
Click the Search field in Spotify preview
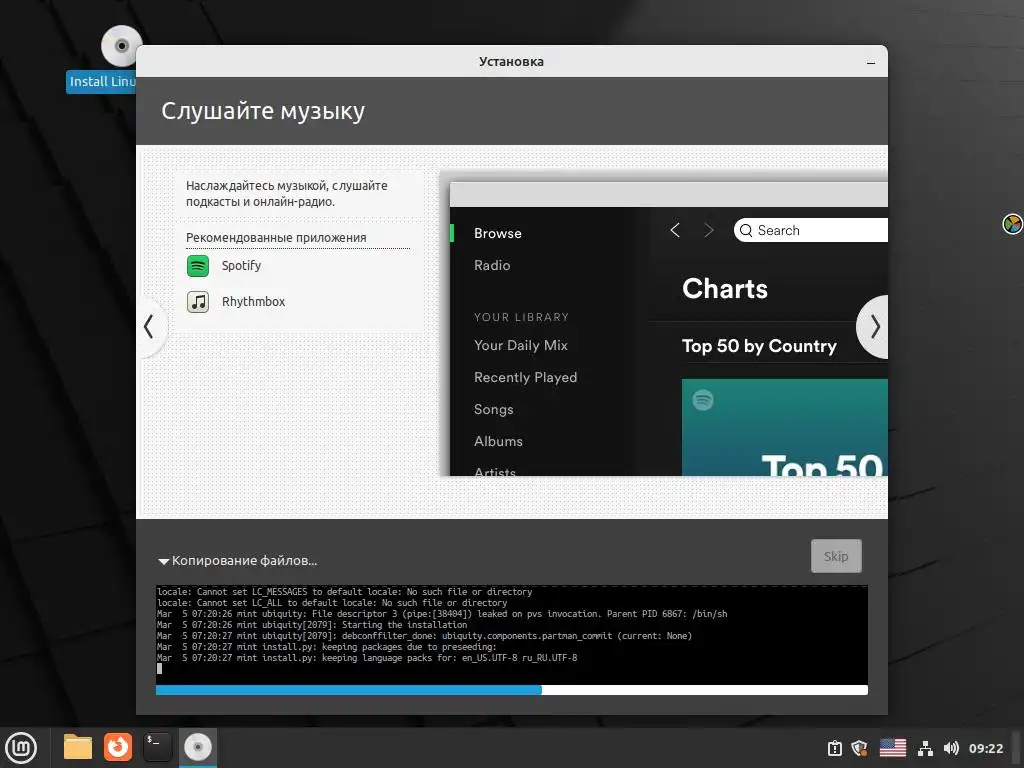point(810,231)
